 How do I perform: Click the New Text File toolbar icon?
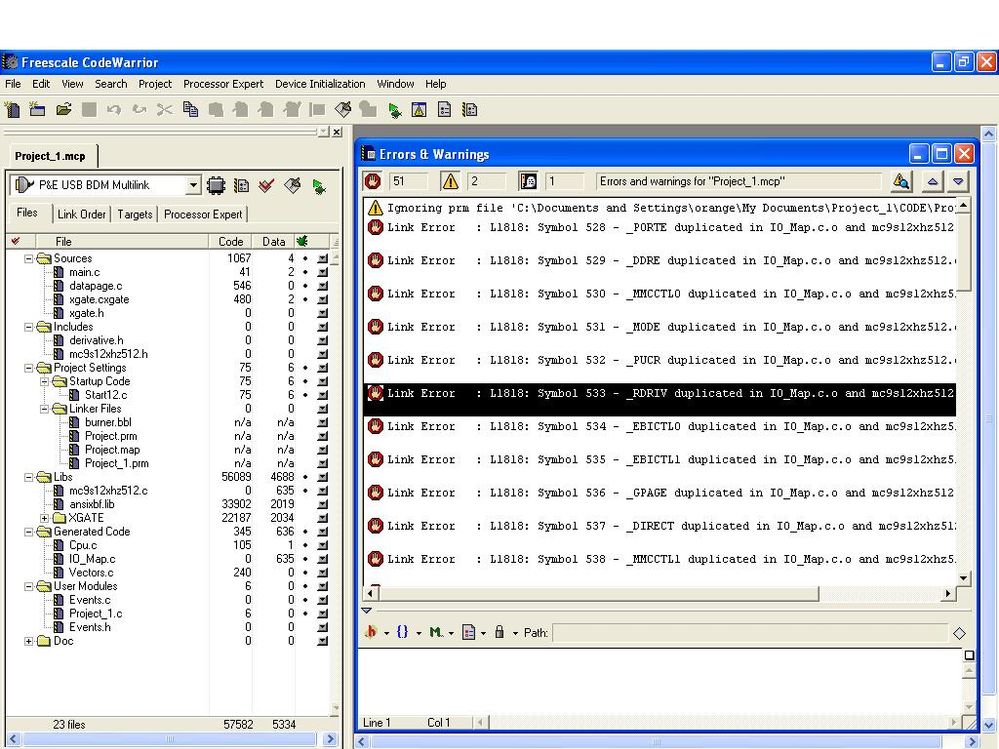coord(12,110)
